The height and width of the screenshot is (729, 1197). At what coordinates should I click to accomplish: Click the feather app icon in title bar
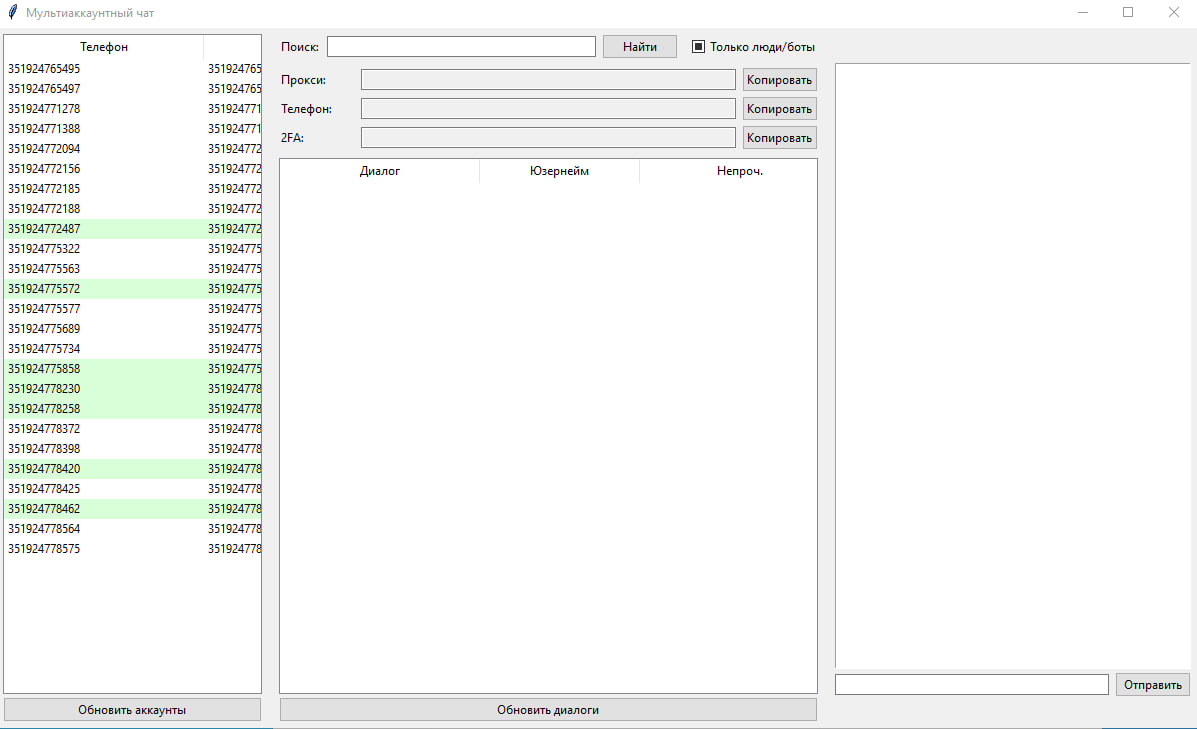click(12, 13)
